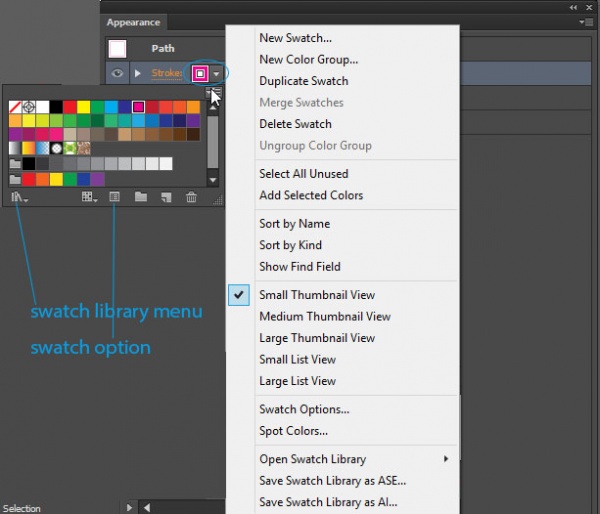Select the Registration swatch icon
Image resolution: width=600 pixels, height=514 pixels.
click(x=30, y=107)
